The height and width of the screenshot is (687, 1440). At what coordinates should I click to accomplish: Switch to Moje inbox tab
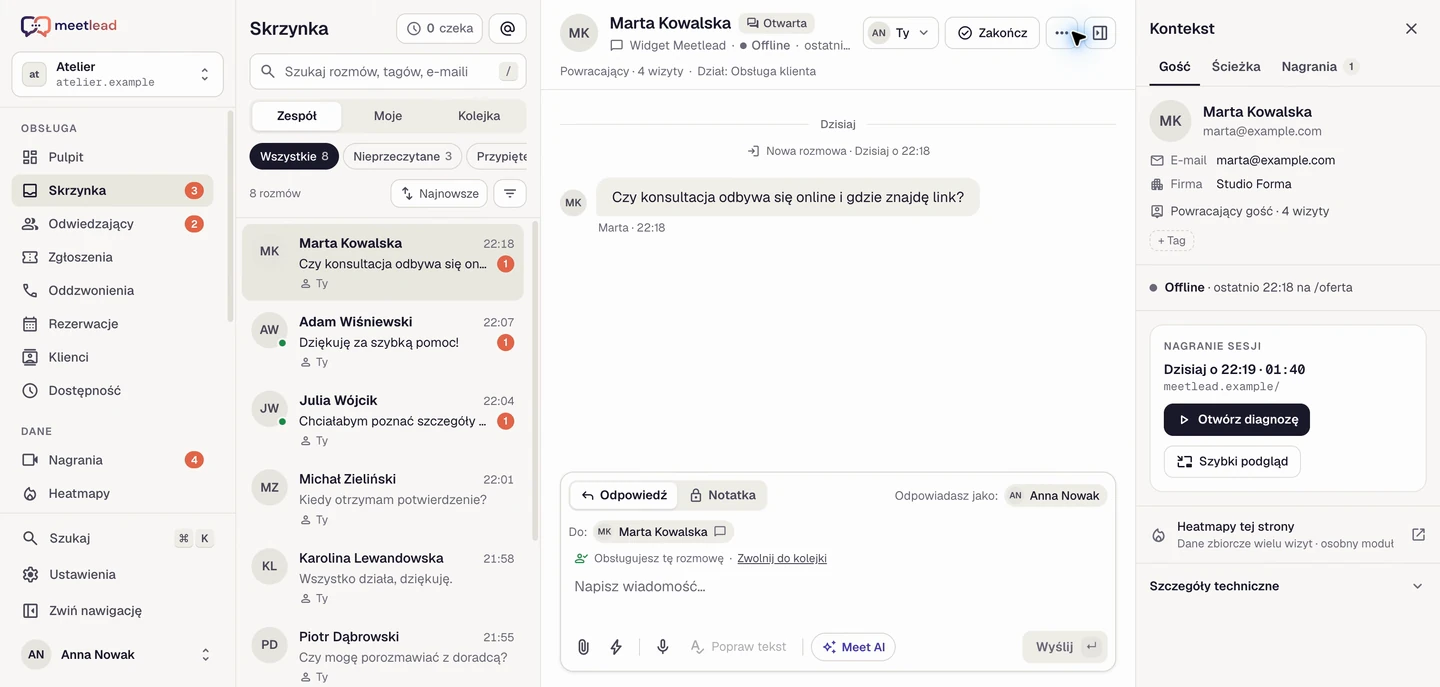pos(388,116)
